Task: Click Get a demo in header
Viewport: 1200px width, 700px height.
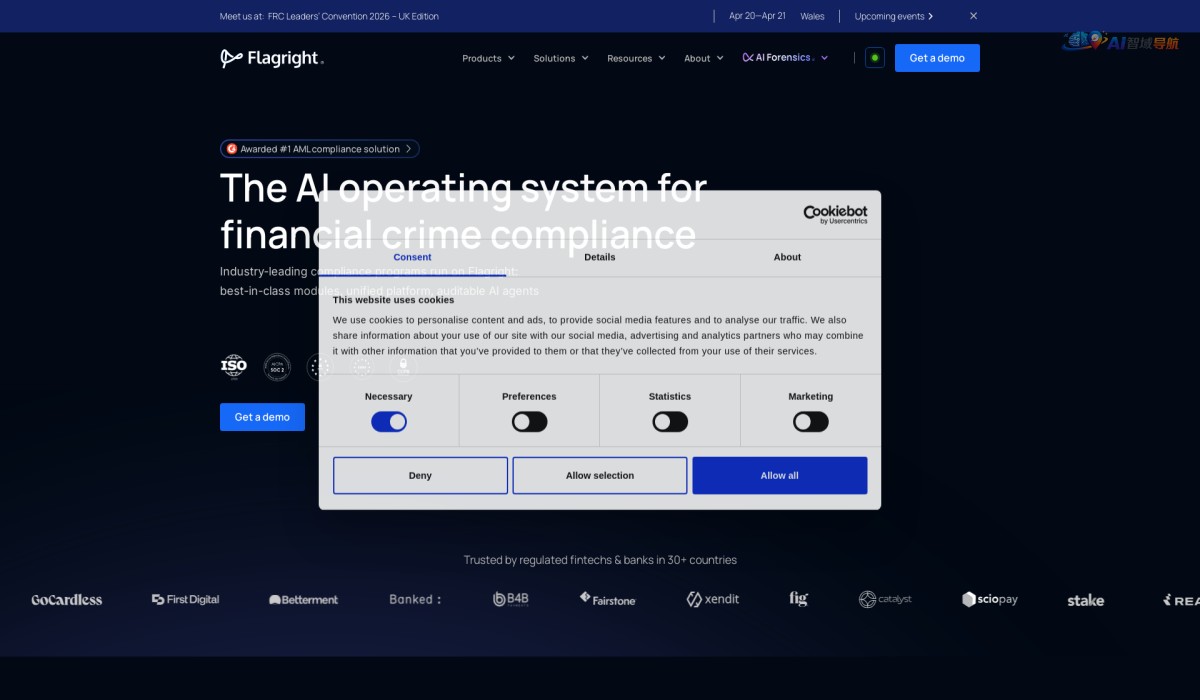Action: 937,58
